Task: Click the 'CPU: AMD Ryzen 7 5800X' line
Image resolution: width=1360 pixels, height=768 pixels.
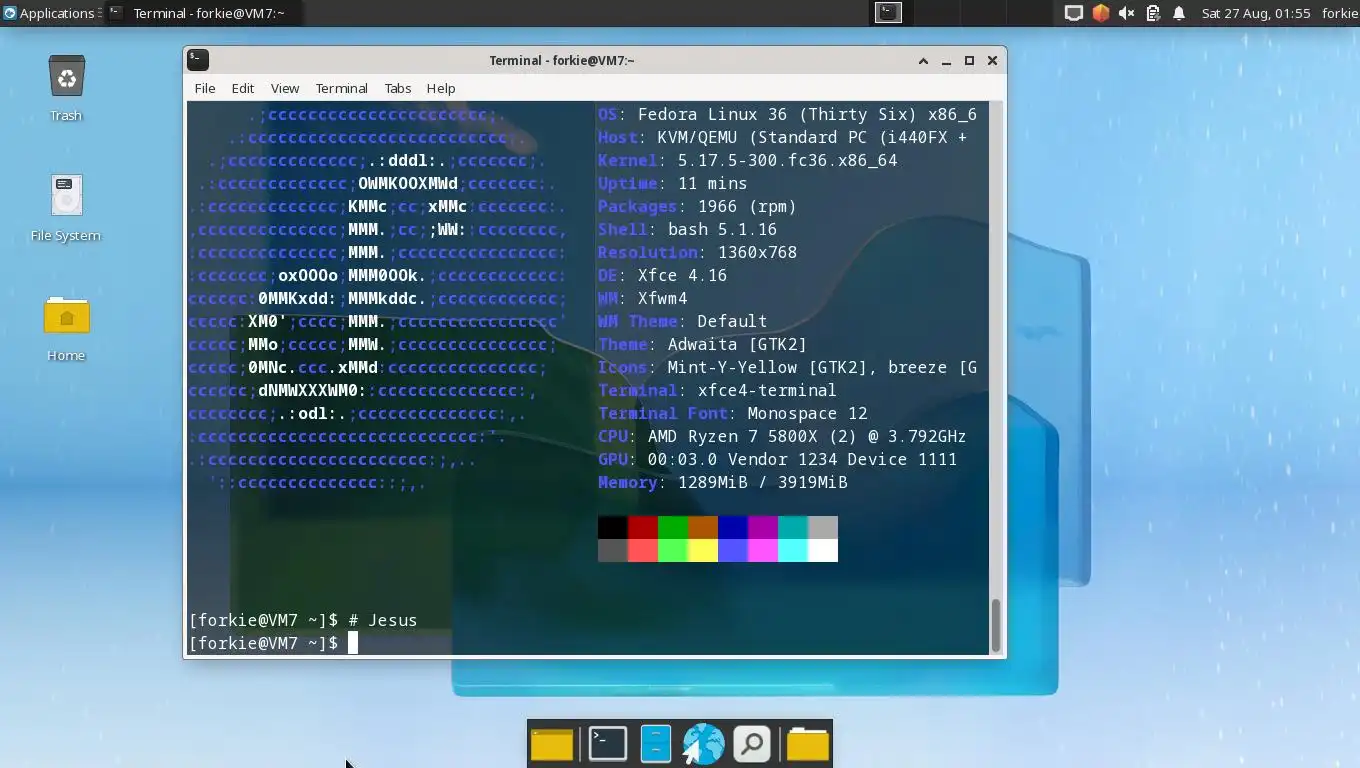Action: 782,436
